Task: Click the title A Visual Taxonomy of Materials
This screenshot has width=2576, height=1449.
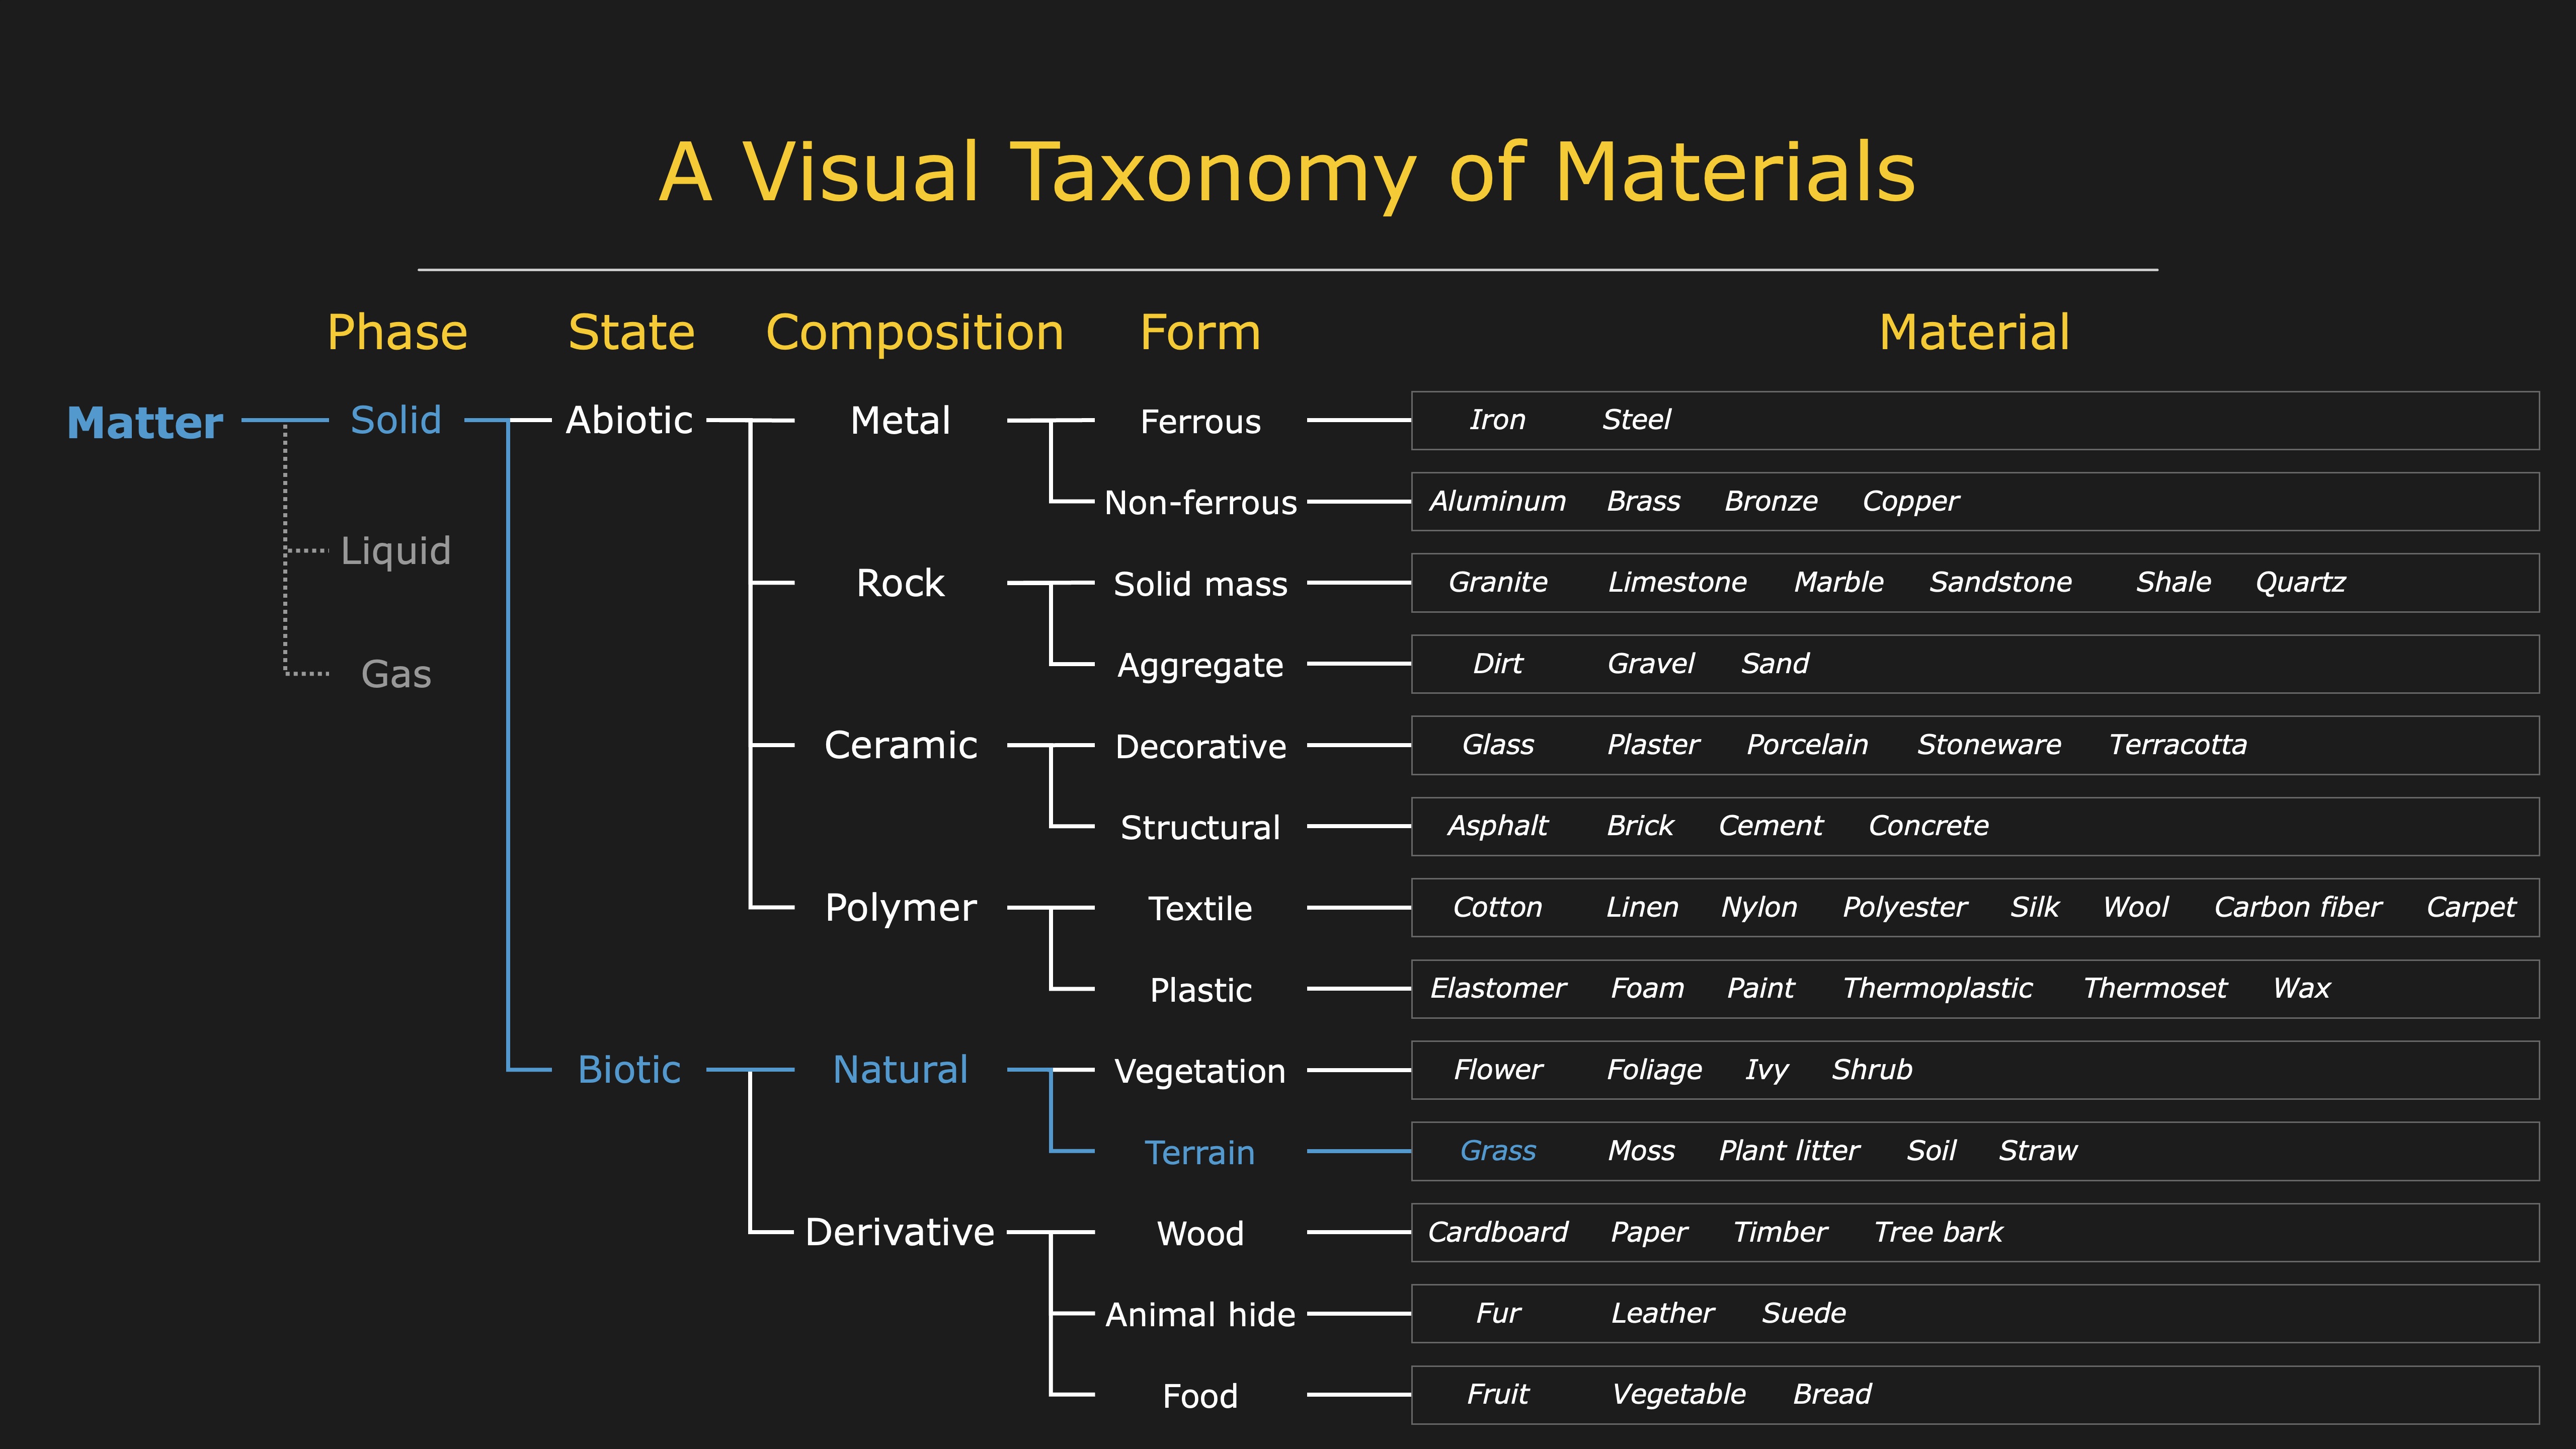Action: click(1287, 172)
